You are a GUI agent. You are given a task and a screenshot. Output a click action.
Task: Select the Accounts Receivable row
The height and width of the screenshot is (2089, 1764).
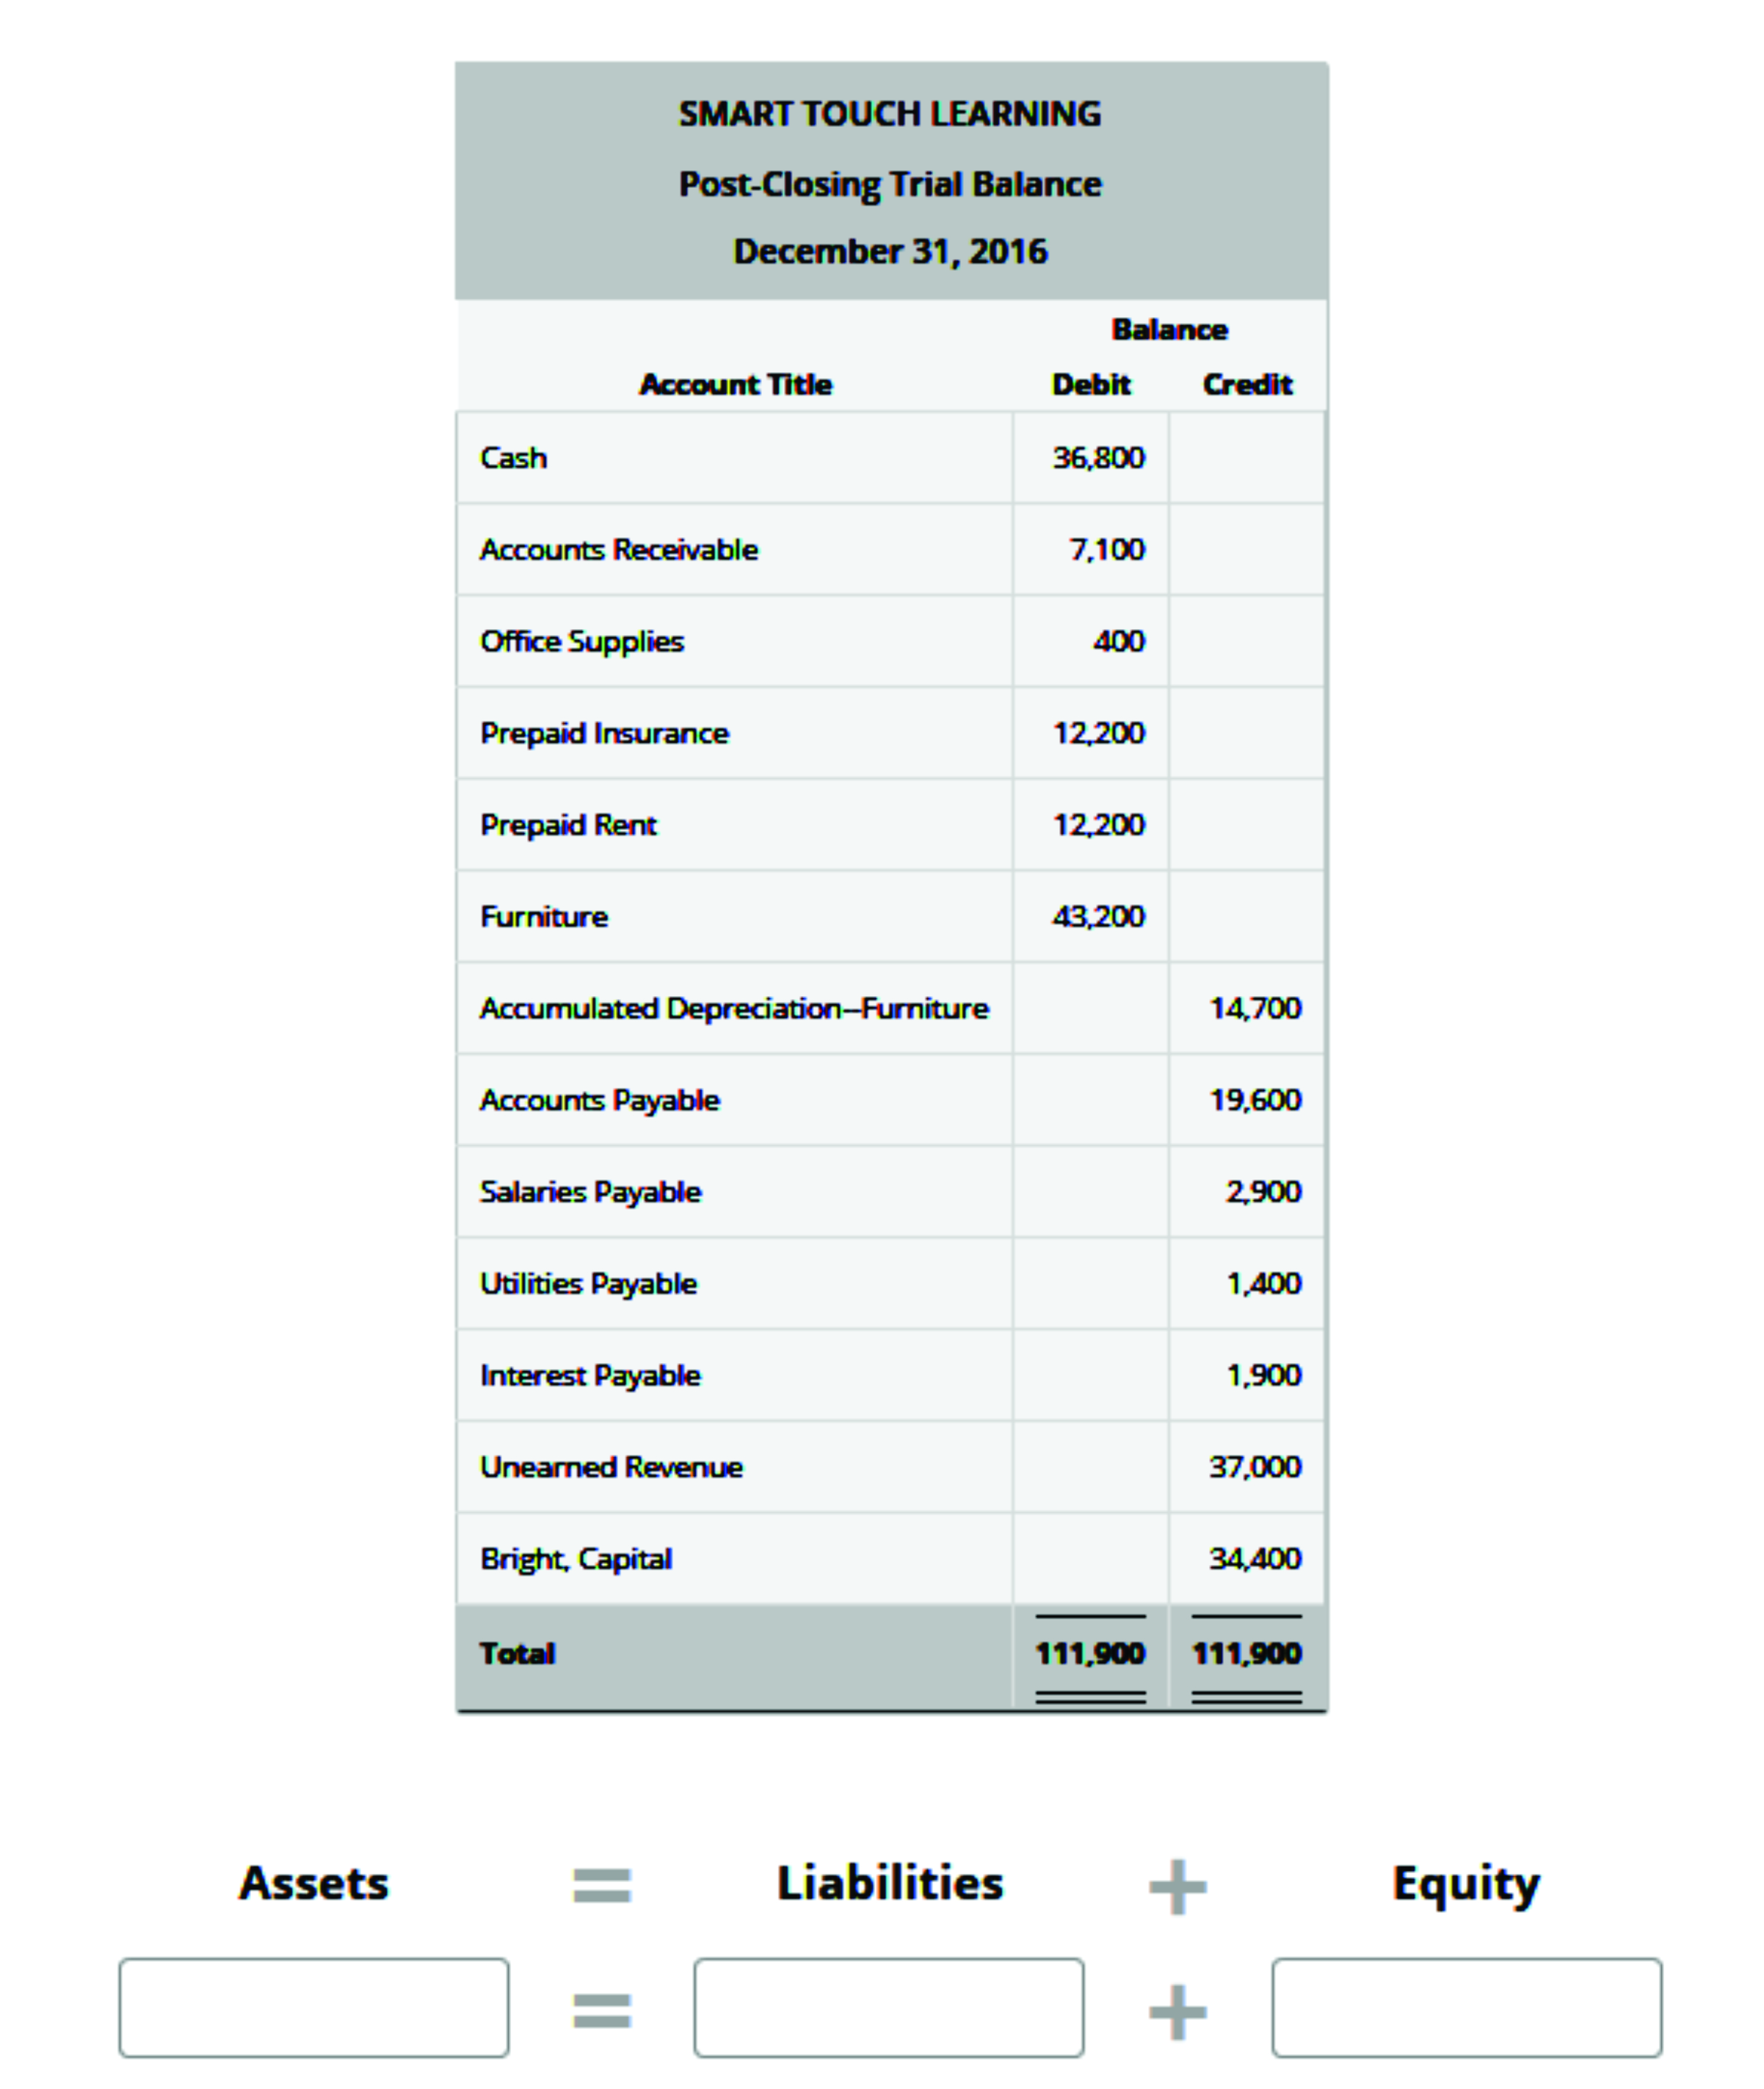click(620, 550)
